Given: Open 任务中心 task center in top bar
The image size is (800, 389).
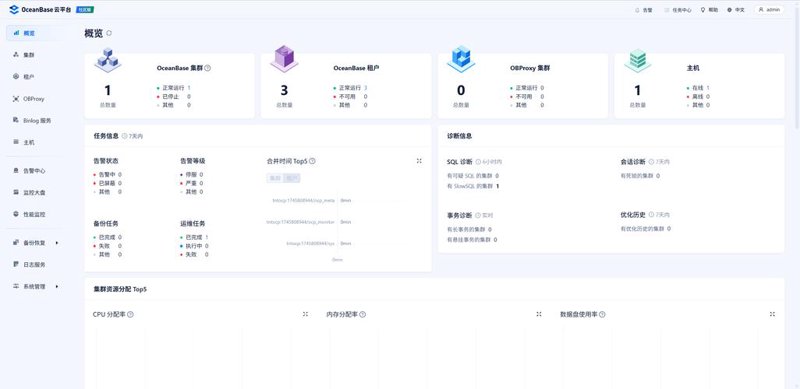Looking at the screenshot, I should pyautogui.click(x=678, y=10).
